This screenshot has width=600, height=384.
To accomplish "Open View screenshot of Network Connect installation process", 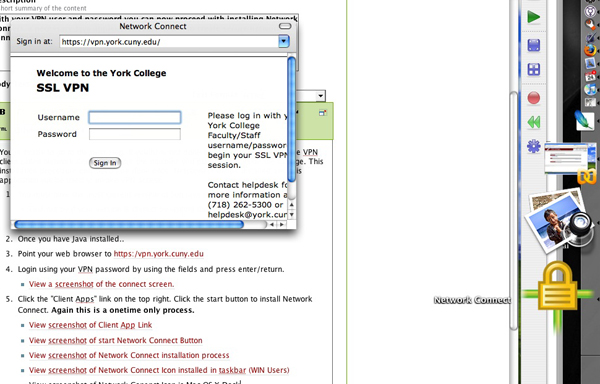I will [129, 355].
